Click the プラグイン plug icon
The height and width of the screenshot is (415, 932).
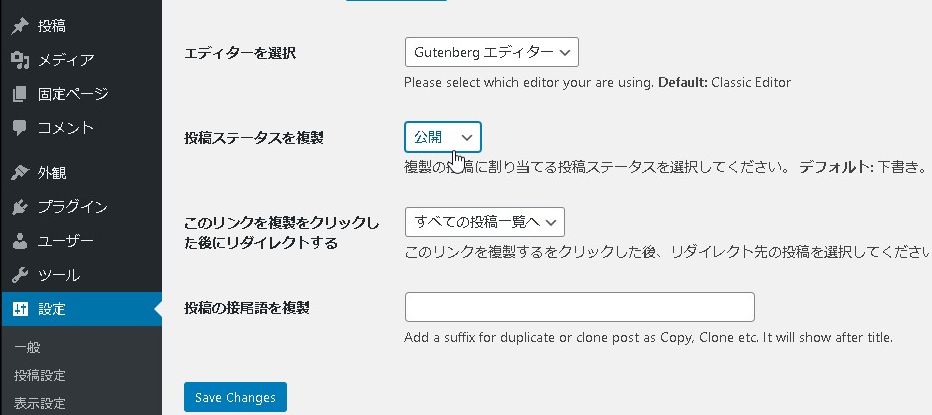point(19,207)
